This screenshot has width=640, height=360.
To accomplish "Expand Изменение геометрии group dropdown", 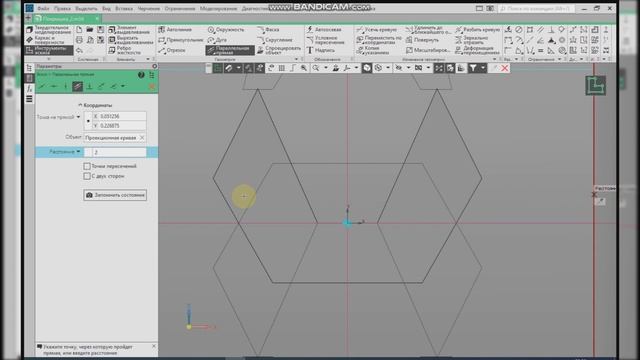I will coord(495,60).
